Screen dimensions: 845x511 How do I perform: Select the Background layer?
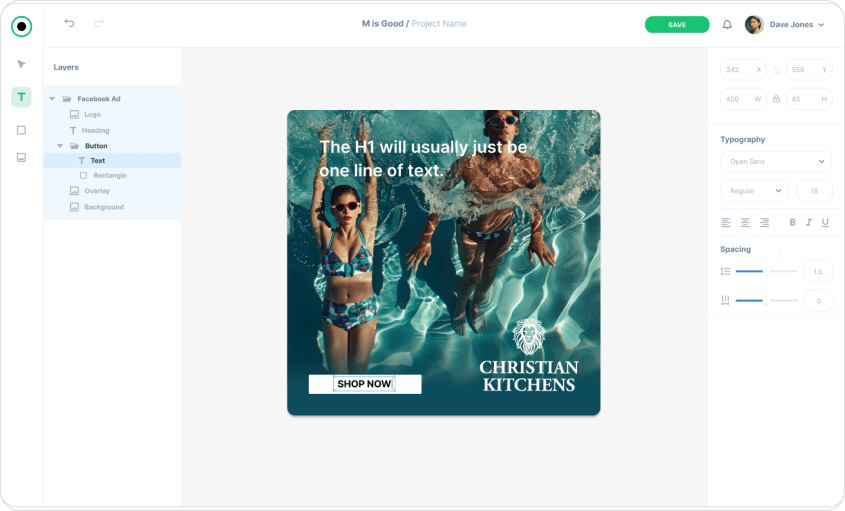tap(103, 207)
